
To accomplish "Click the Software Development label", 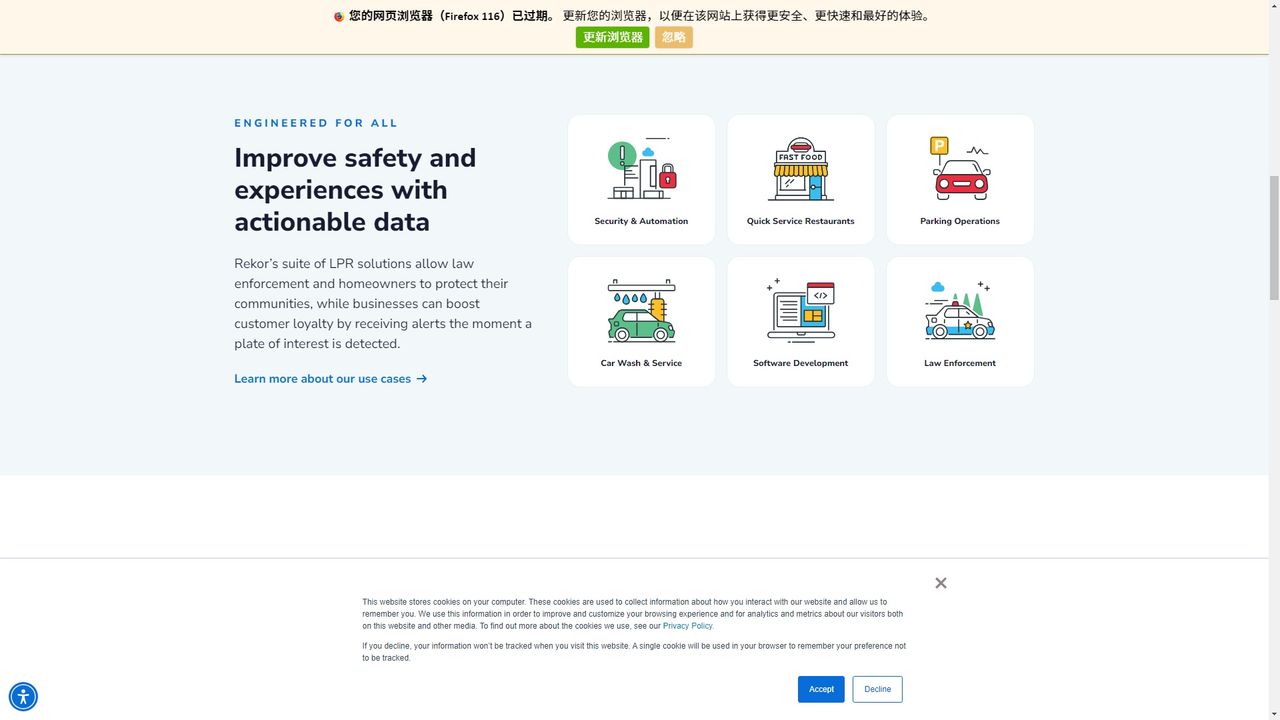I will tap(801, 363).
